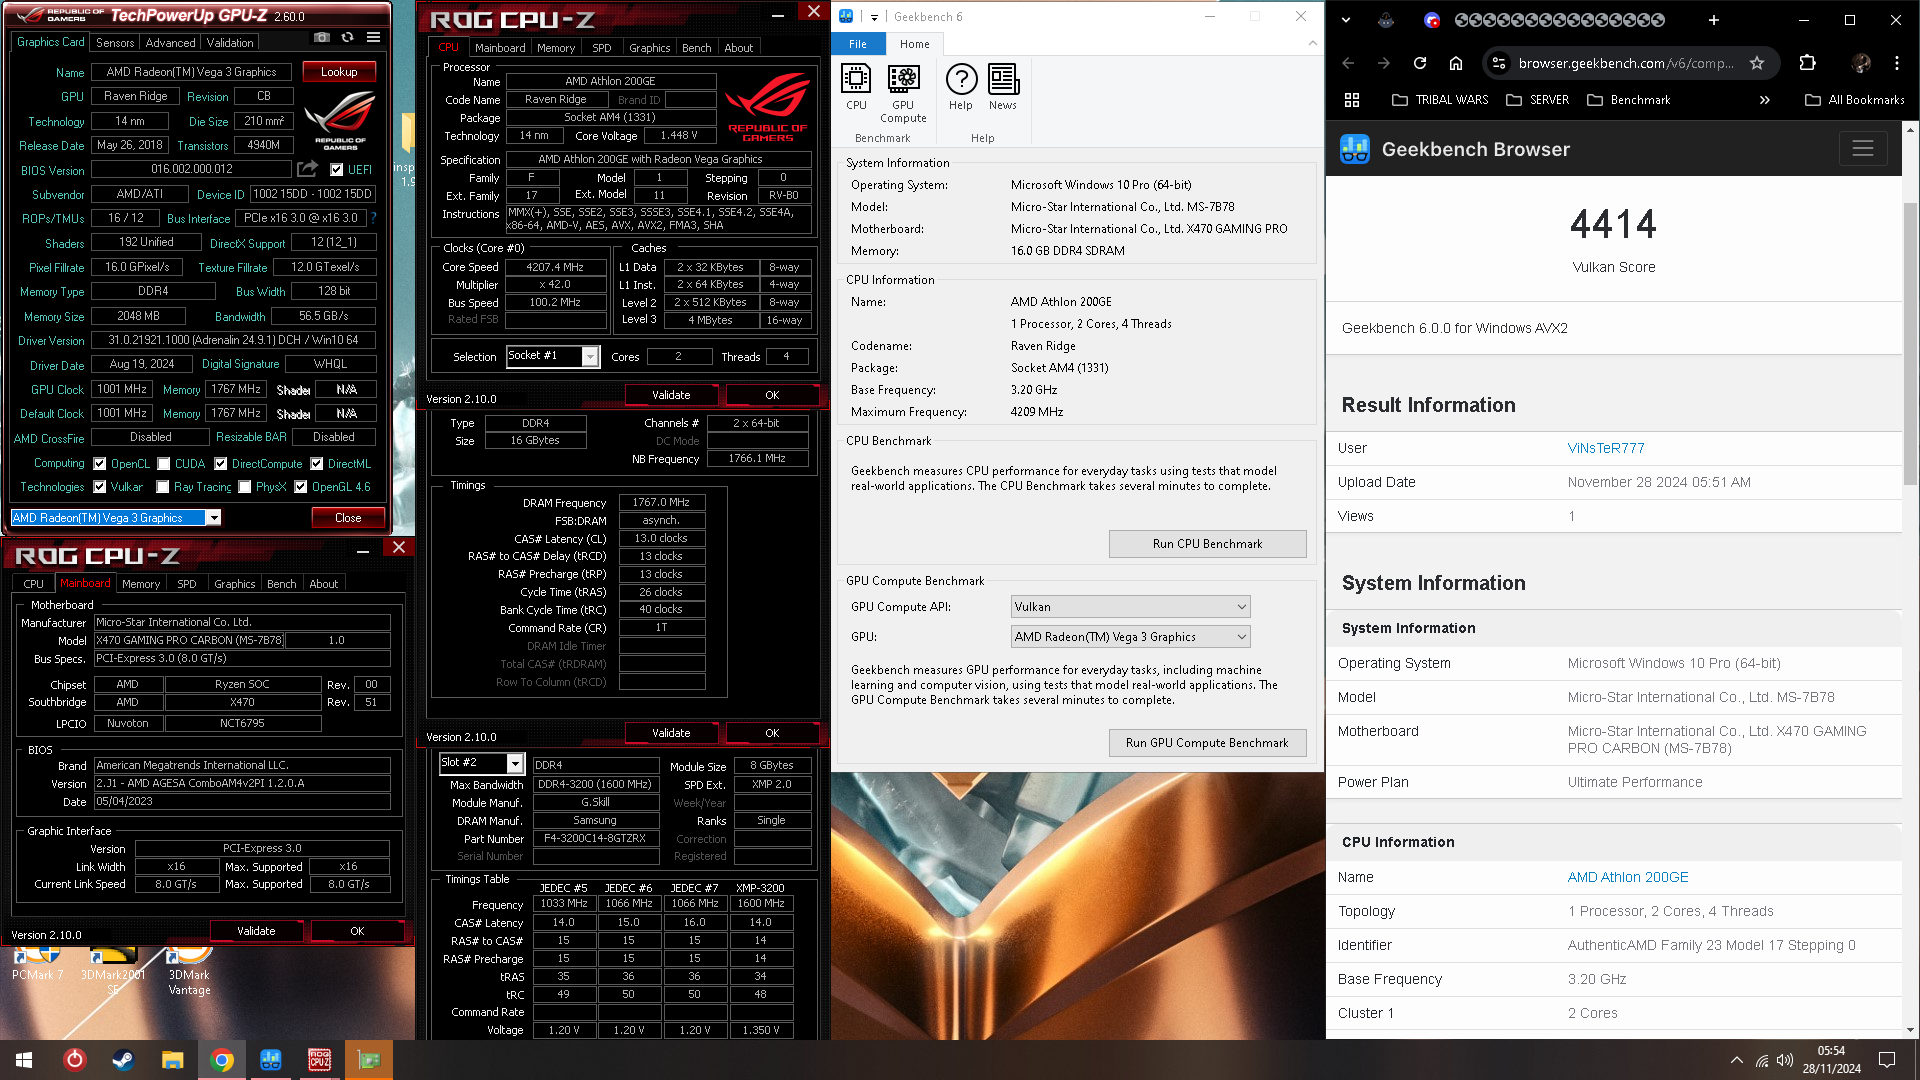
Task: Open the Geekbench GPU selection dropdown
Action: 1130,637
